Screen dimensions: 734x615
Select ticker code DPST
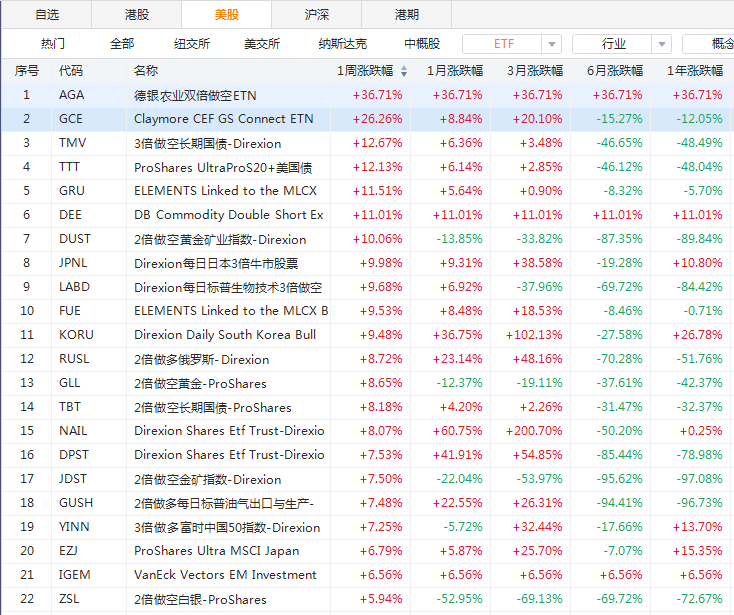[x=73, y=454]
